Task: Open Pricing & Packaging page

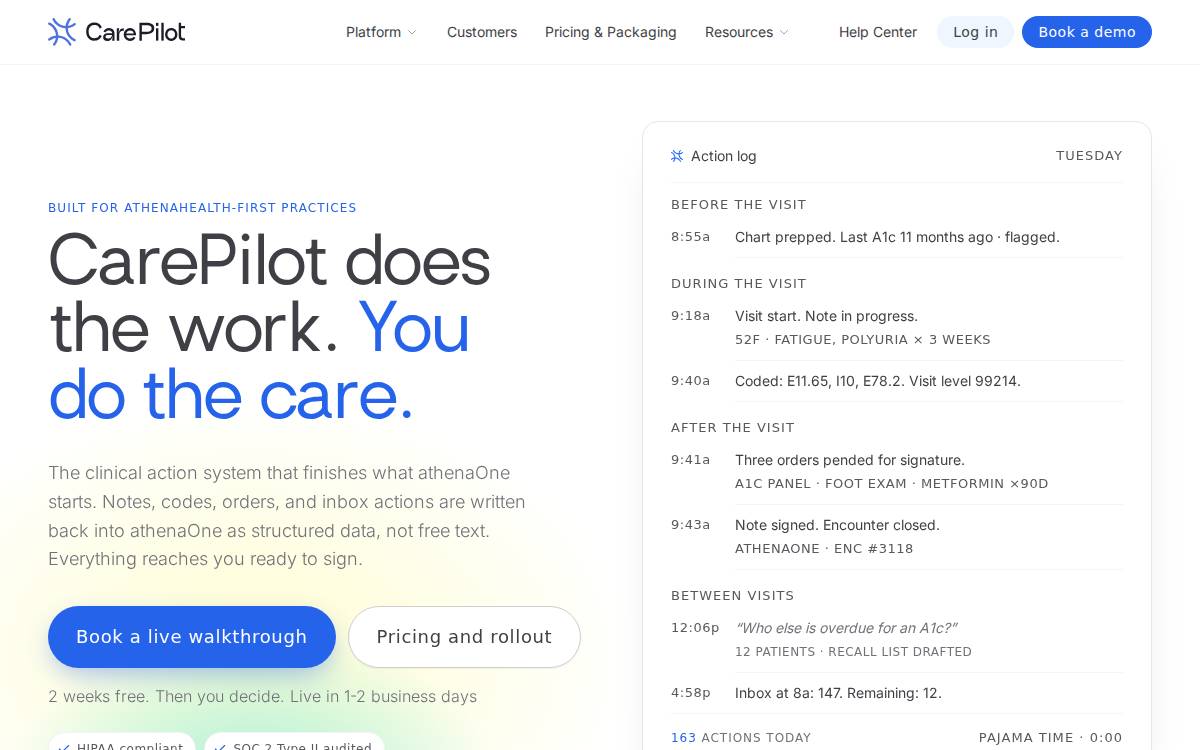Action: coord(611,32)
